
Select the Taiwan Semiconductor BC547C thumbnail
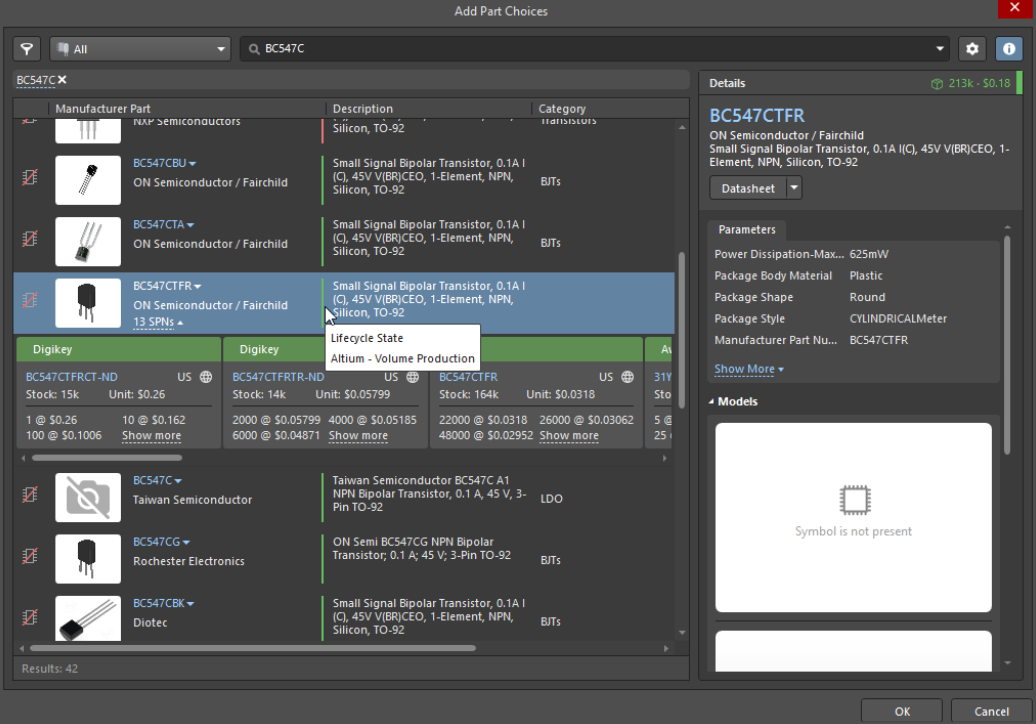coord(88,497)
